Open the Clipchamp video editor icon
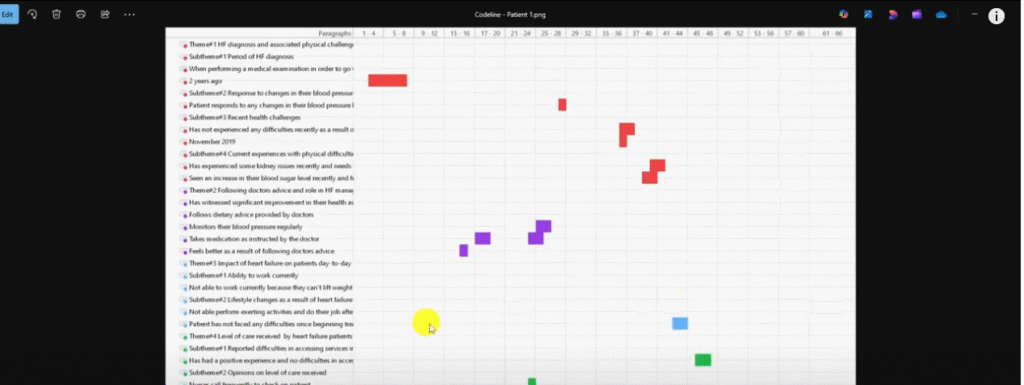The image size is (1024, 385). click(x=893, y=14)
